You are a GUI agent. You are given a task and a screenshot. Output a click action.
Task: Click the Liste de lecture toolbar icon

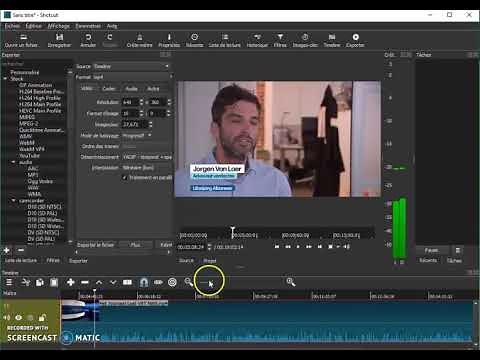(225, 37)
